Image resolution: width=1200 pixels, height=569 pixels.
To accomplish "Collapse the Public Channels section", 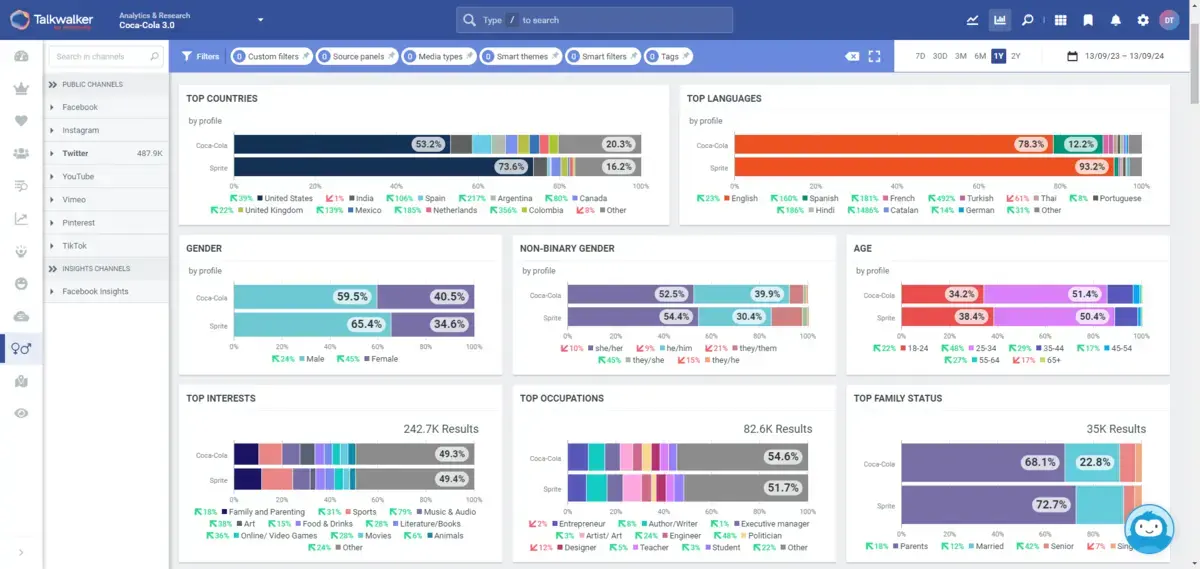I will (x=52, y=85).
